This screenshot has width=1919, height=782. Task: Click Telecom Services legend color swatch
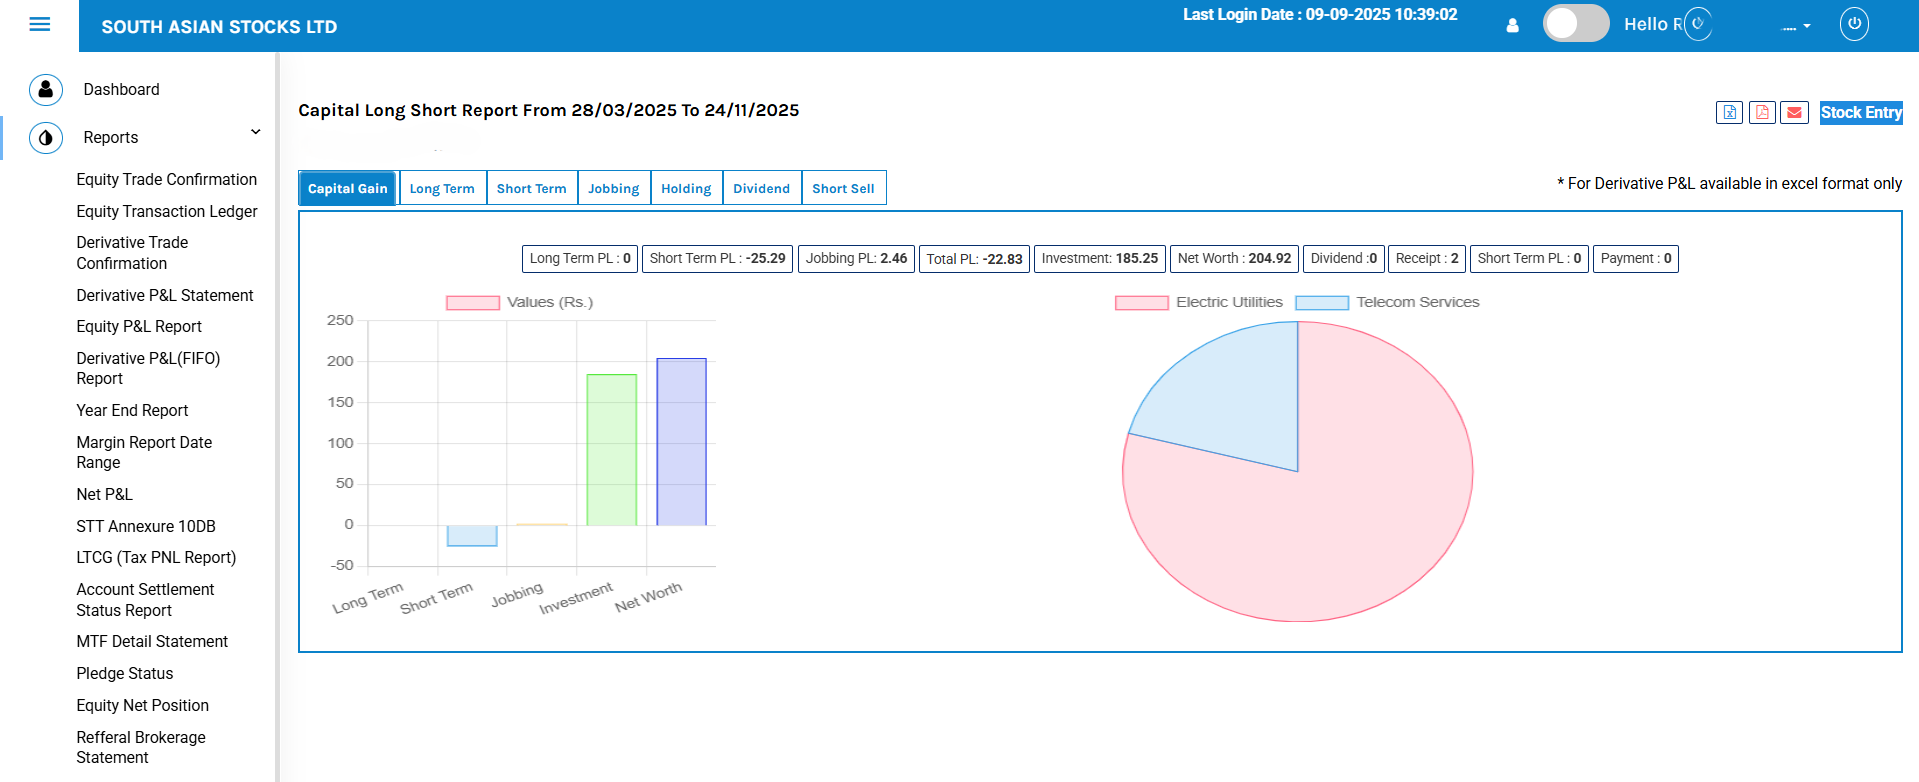[x=1321, y=303]
